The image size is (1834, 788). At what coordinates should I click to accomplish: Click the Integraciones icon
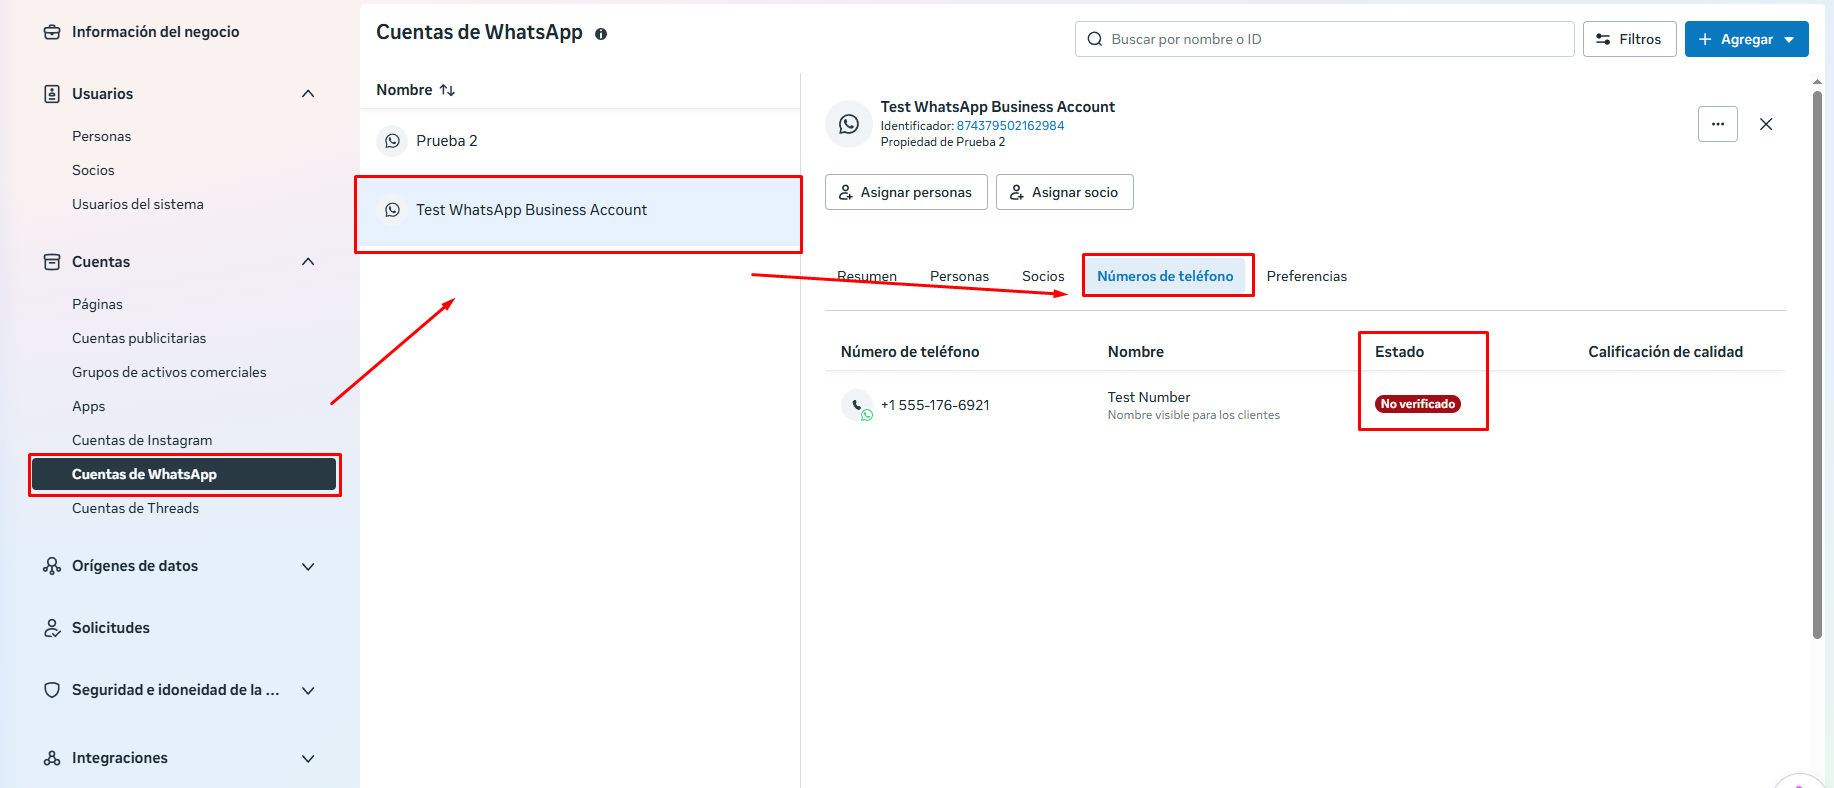click(x=52, y=758)
